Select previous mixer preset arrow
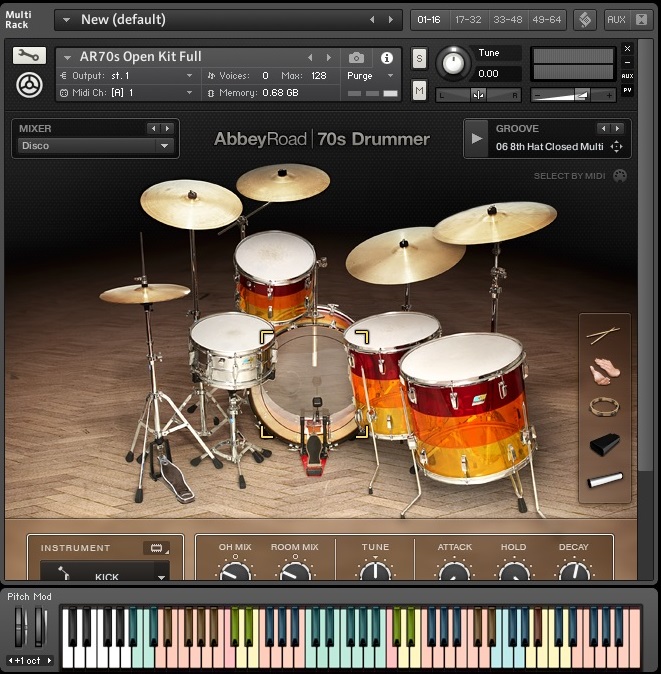Image resolution: width=661 pixels, height=674 pixels. coord(153,128)
